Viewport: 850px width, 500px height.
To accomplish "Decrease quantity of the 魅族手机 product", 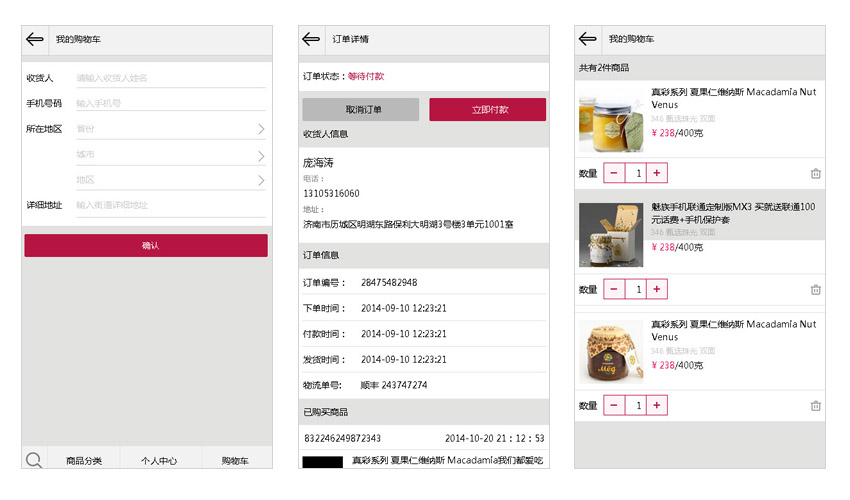I will coord(613,289).
